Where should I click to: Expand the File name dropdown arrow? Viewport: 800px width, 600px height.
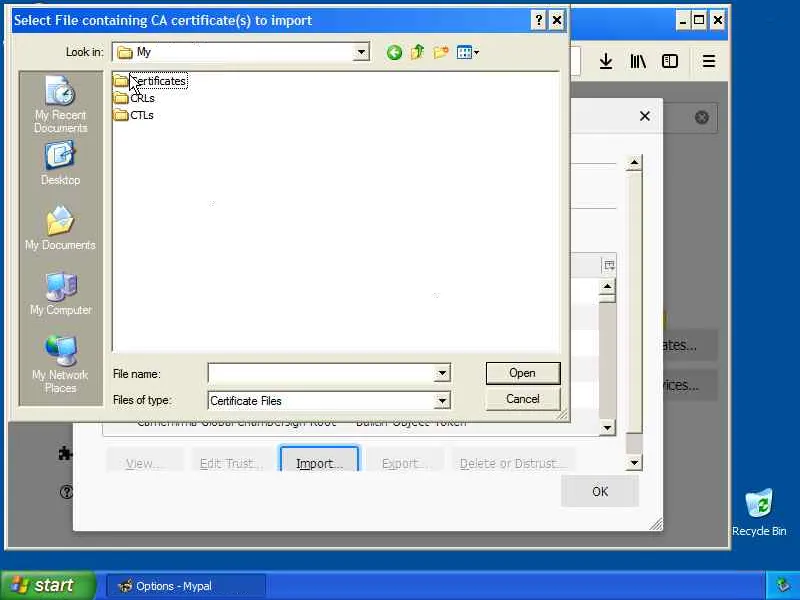(442, 373)
